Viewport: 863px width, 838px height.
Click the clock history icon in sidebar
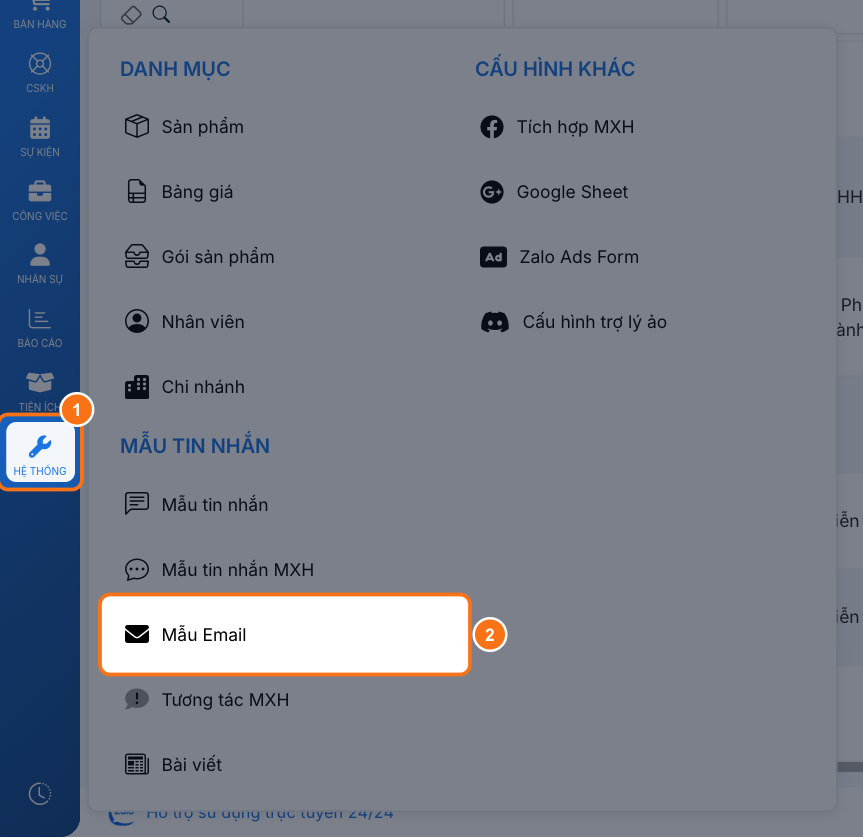click(x=40, y=793)
